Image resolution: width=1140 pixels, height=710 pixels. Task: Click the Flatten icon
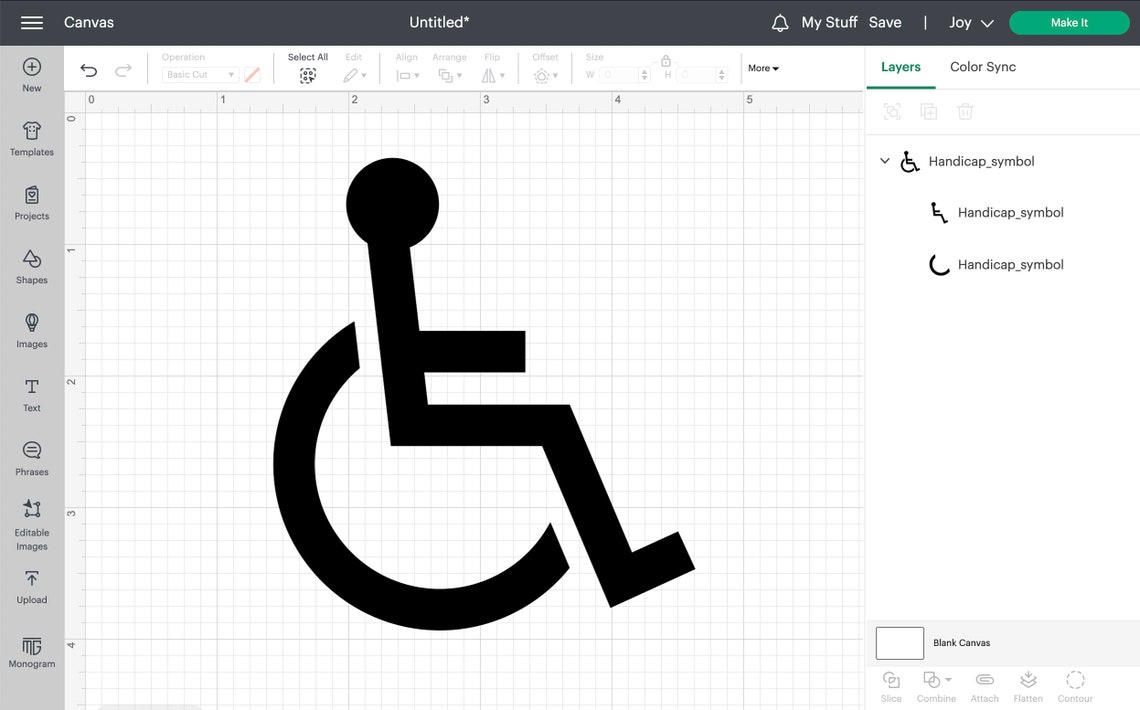tap(1028, 684)
